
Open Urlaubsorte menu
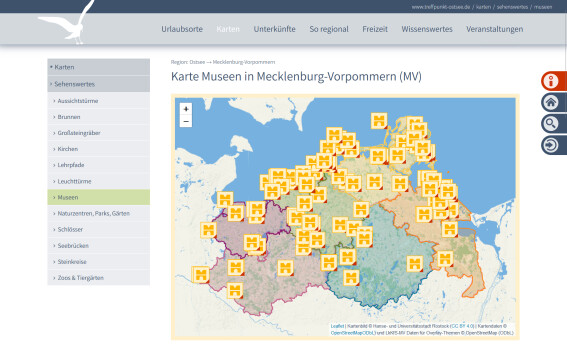(182, 29)
